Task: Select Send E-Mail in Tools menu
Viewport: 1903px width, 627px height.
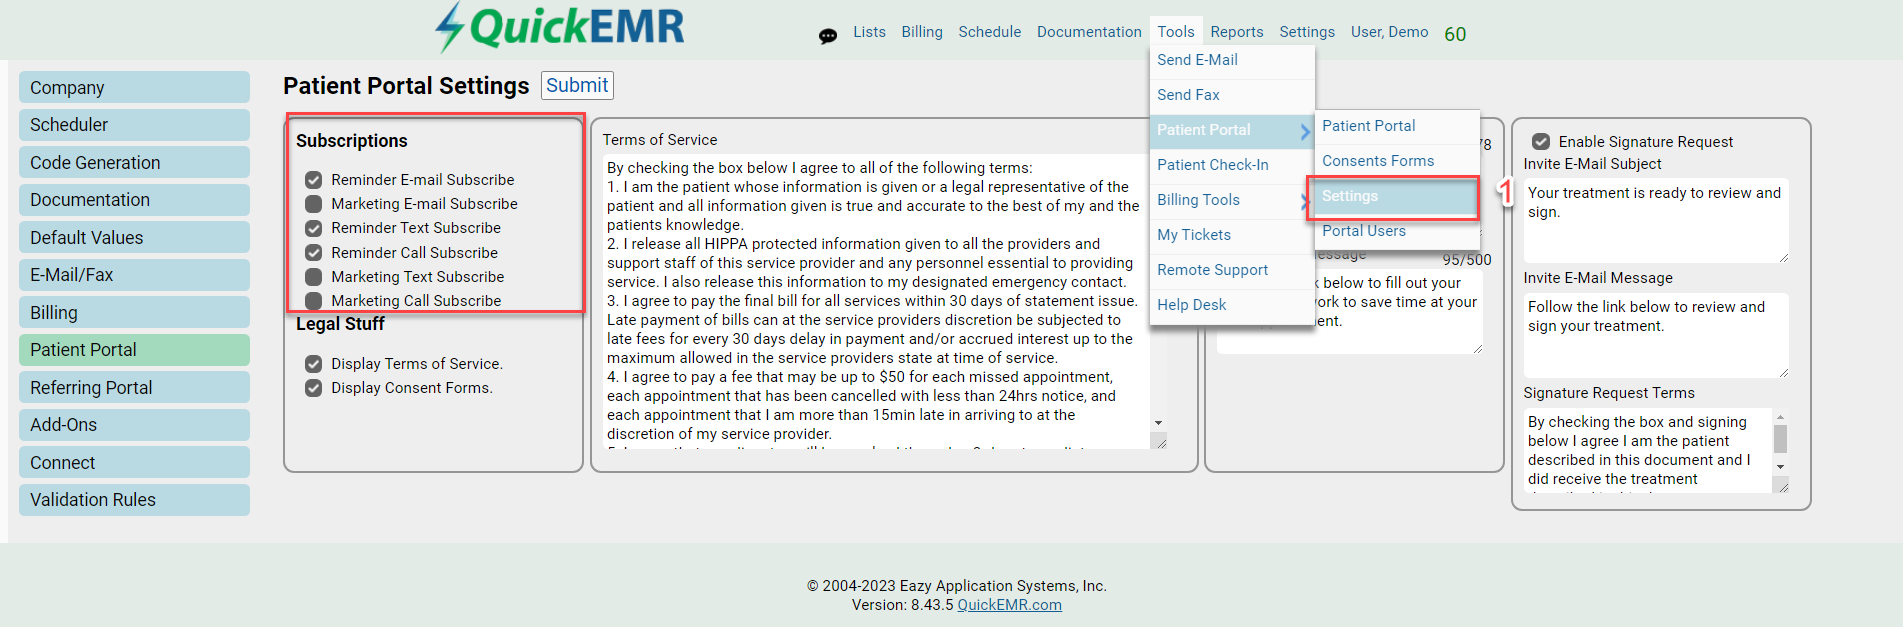Action: coord(1232,60)
